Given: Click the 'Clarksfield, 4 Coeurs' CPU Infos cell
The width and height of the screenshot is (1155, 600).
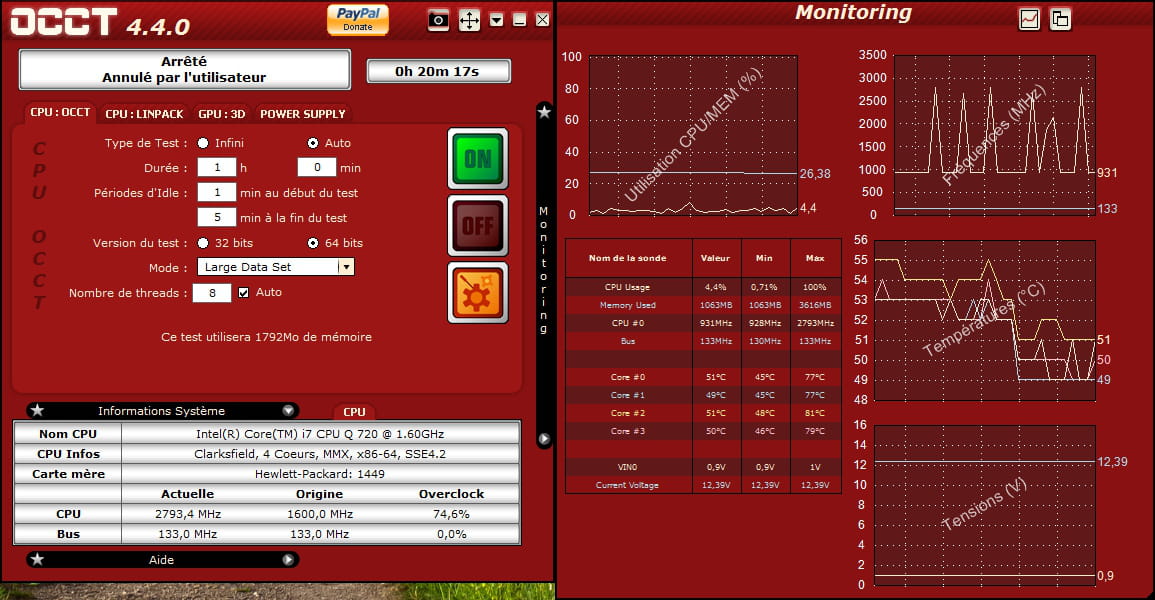Looking at the screenshot, I should (320, 453).
